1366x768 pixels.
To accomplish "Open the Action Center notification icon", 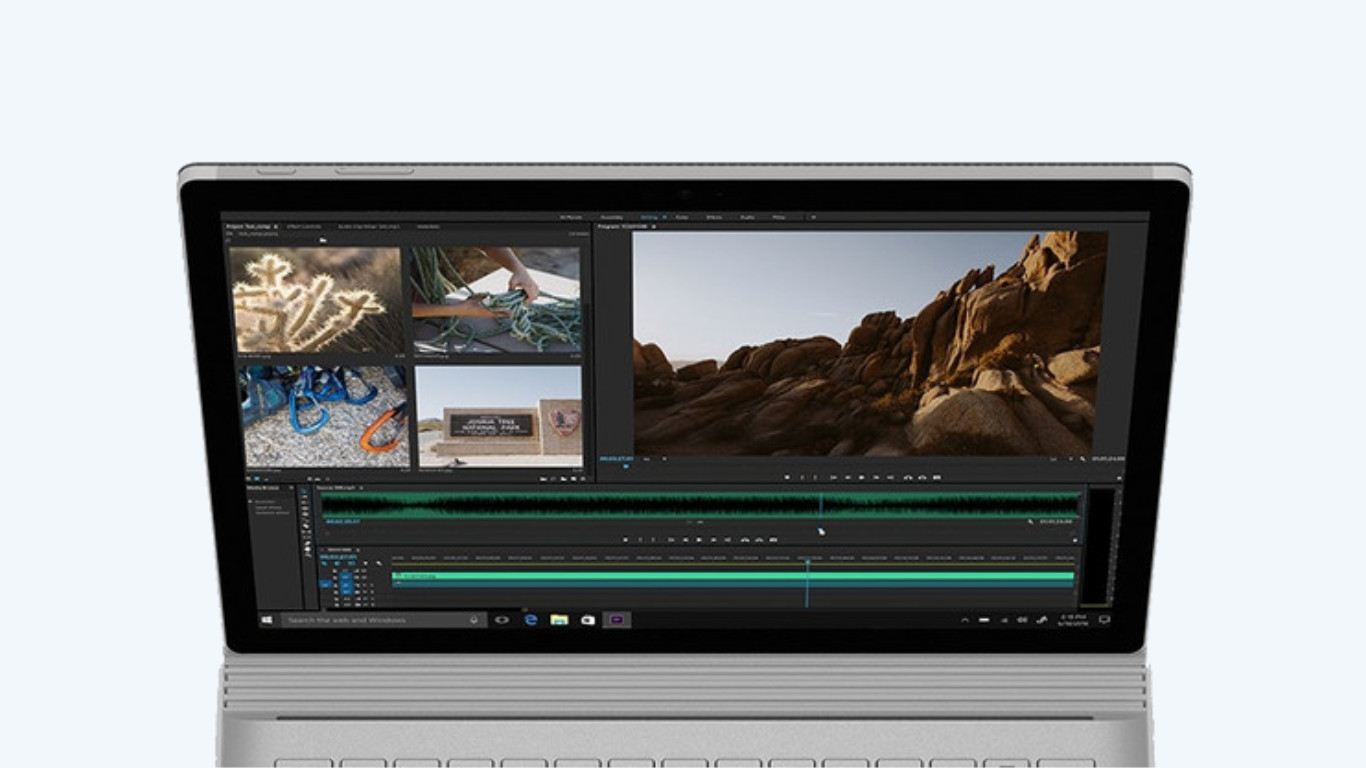I will [1105, 620].
